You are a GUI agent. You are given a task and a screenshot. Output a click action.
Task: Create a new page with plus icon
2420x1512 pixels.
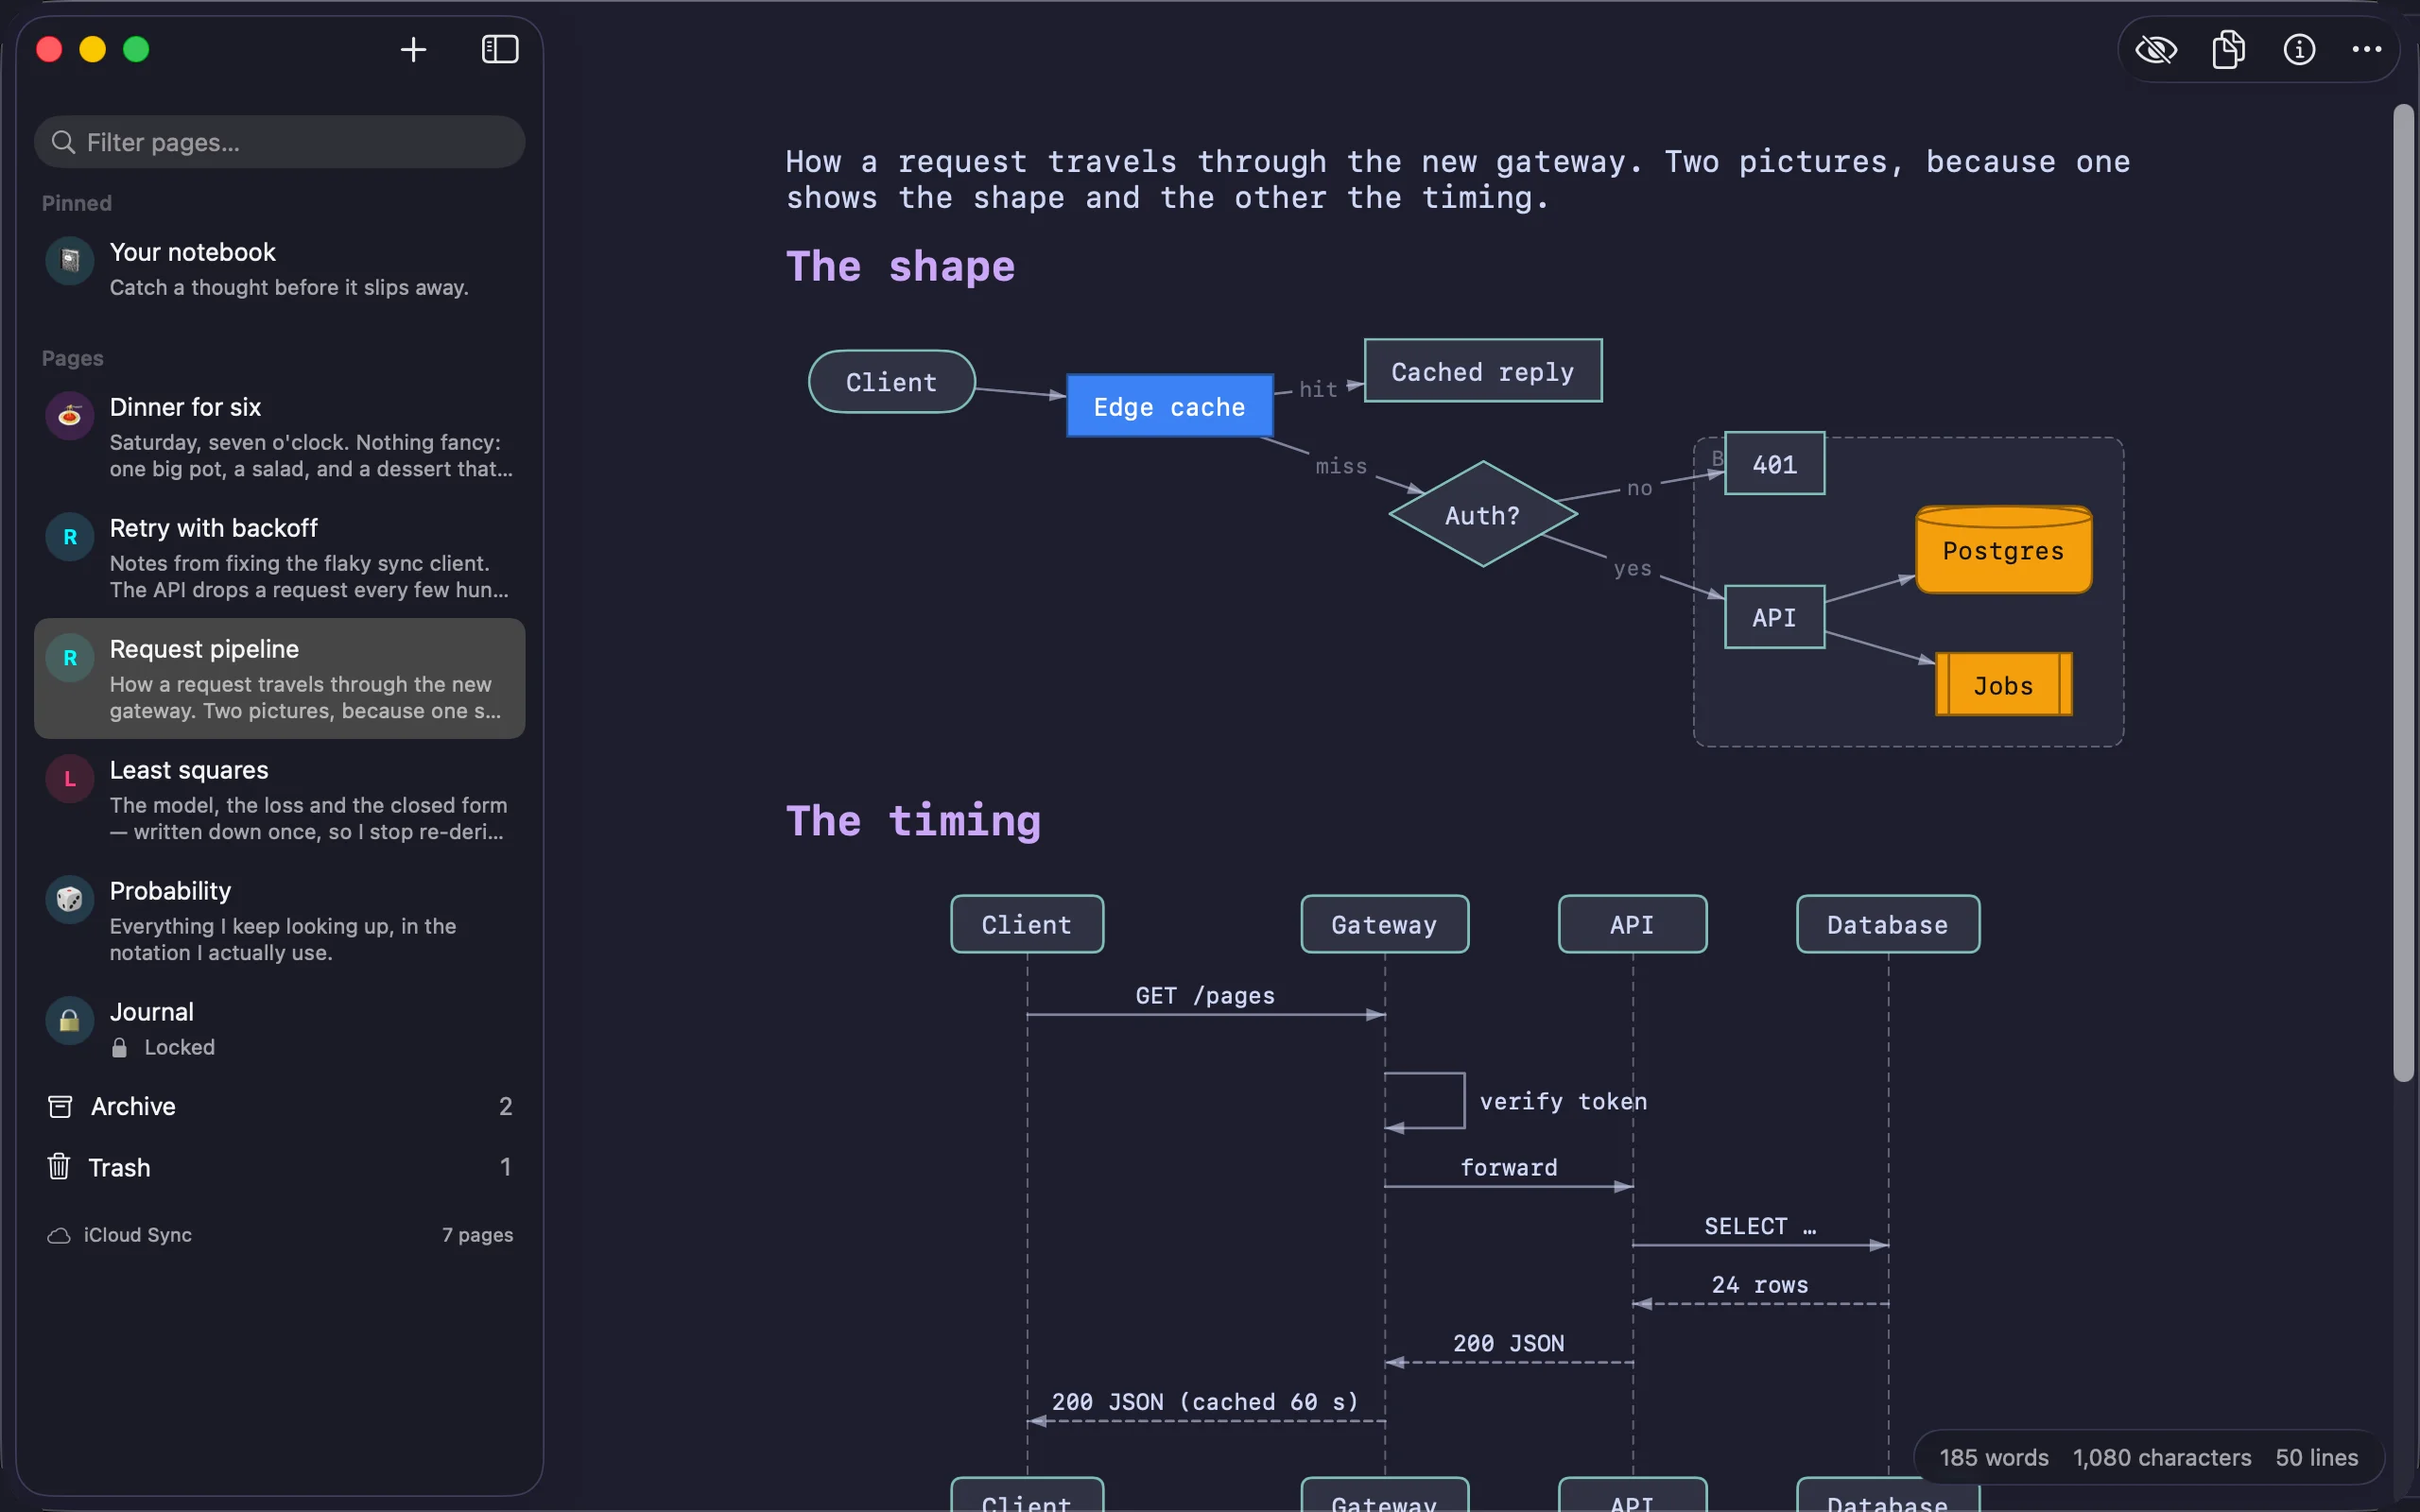point(413,49)
